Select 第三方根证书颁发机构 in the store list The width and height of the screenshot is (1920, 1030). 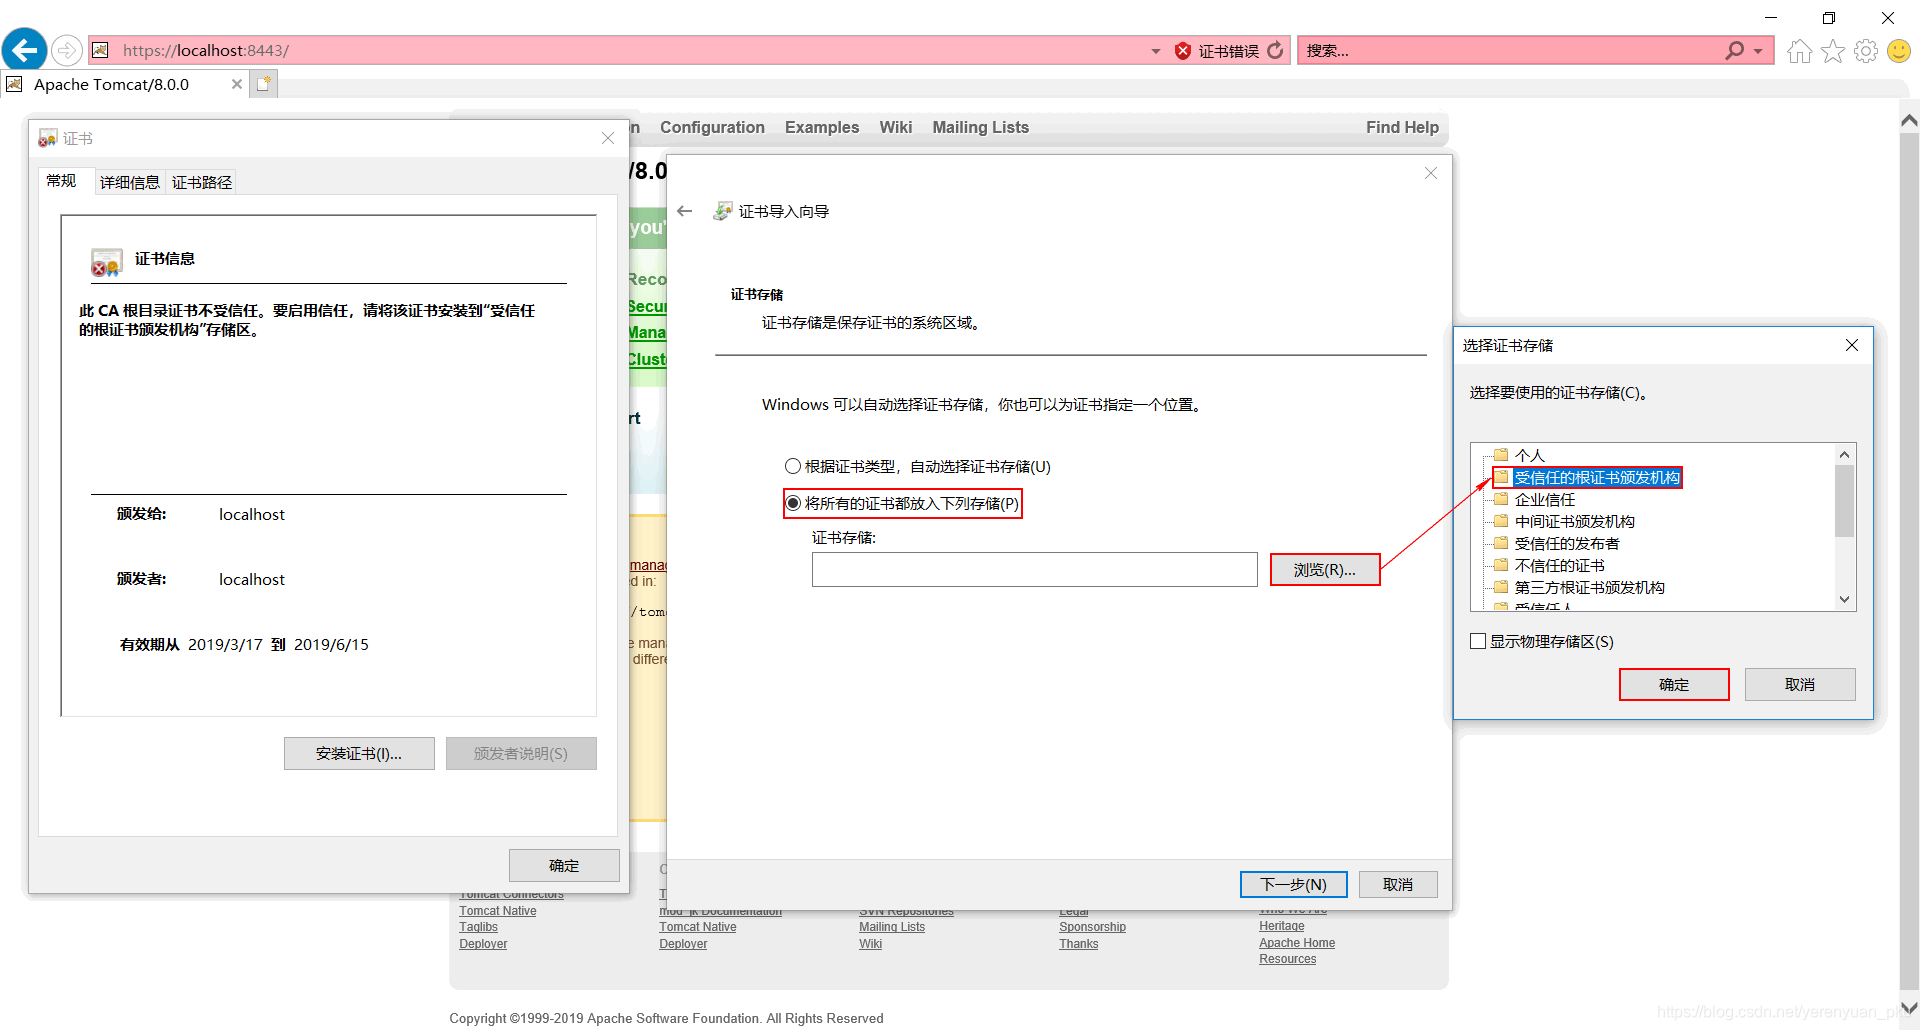click(1590, 587)
